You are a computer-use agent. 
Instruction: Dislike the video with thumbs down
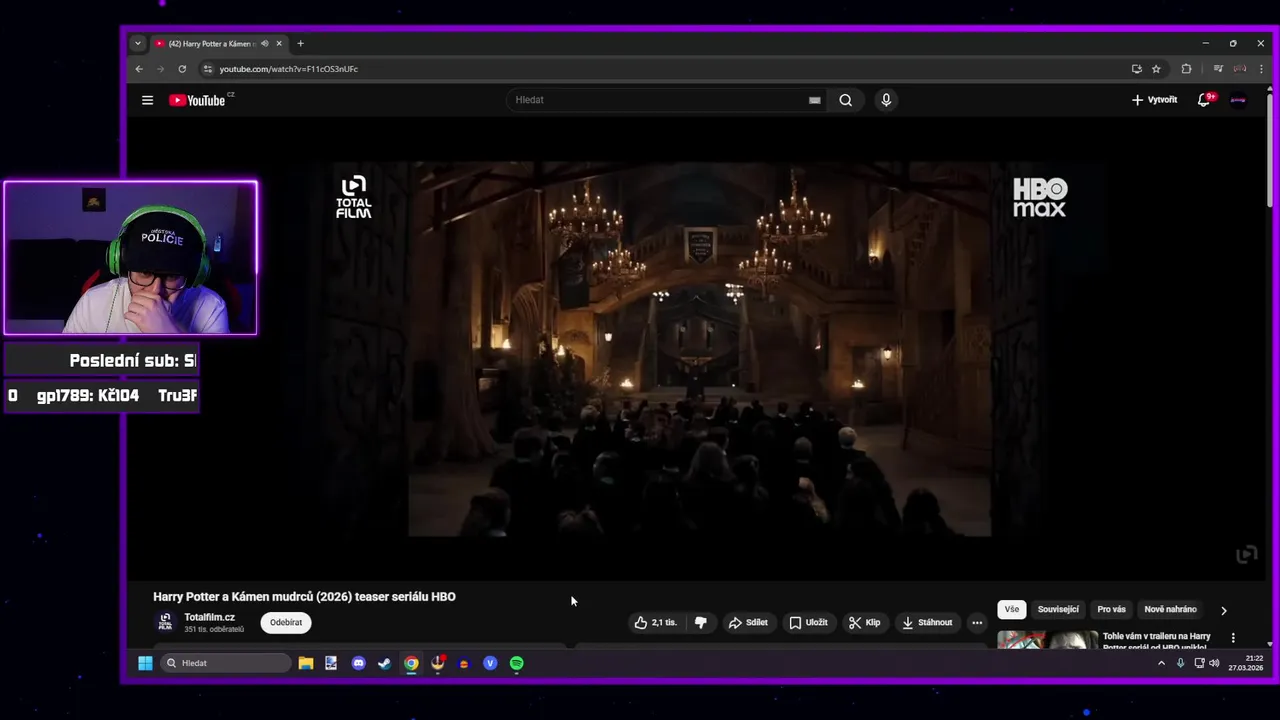[x=701, y=622]
